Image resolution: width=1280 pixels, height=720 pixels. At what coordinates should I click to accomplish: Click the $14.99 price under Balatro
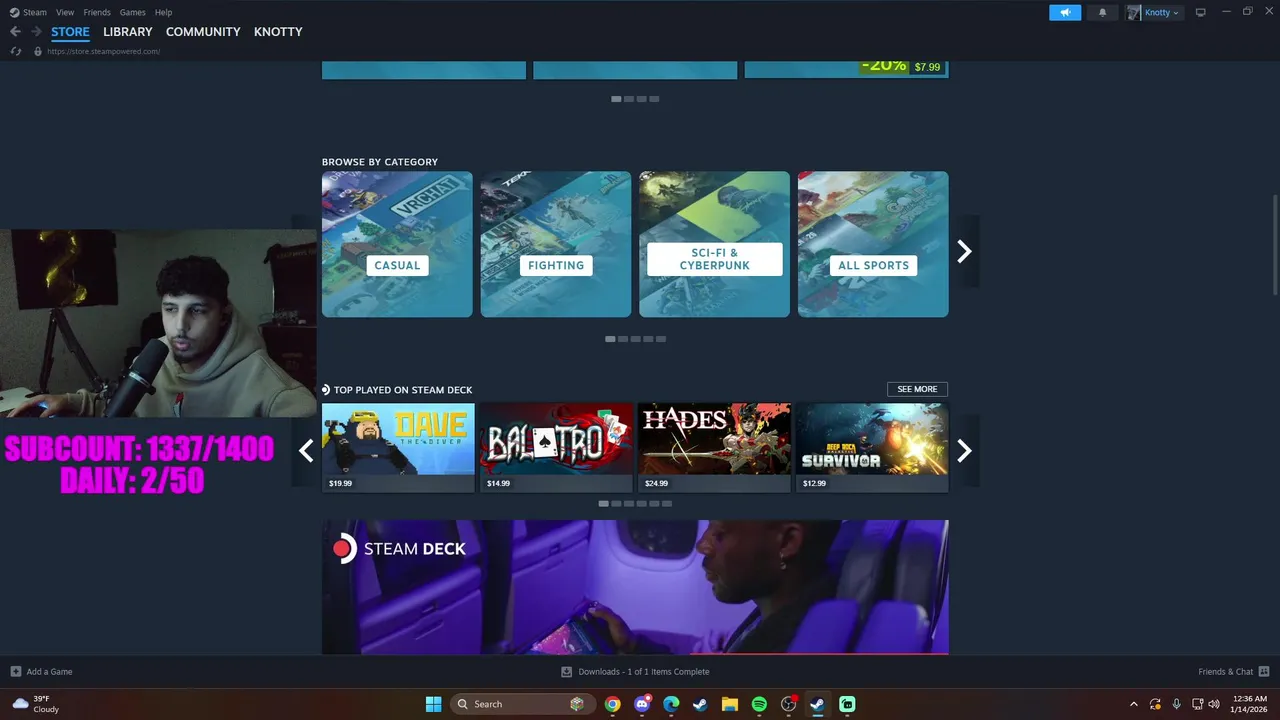[498, 483]
